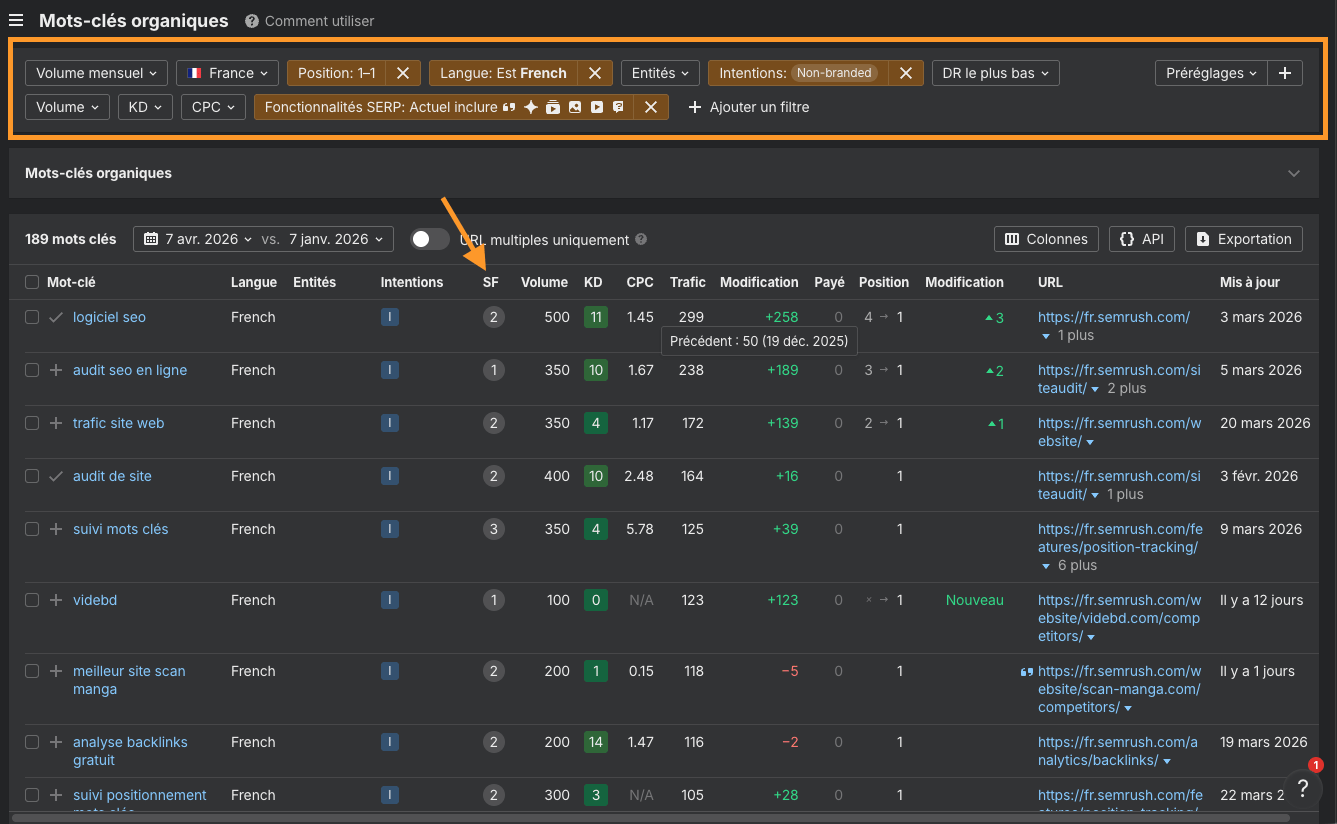
Task: Open the help bubble with notification badge
Action: 1303,789
